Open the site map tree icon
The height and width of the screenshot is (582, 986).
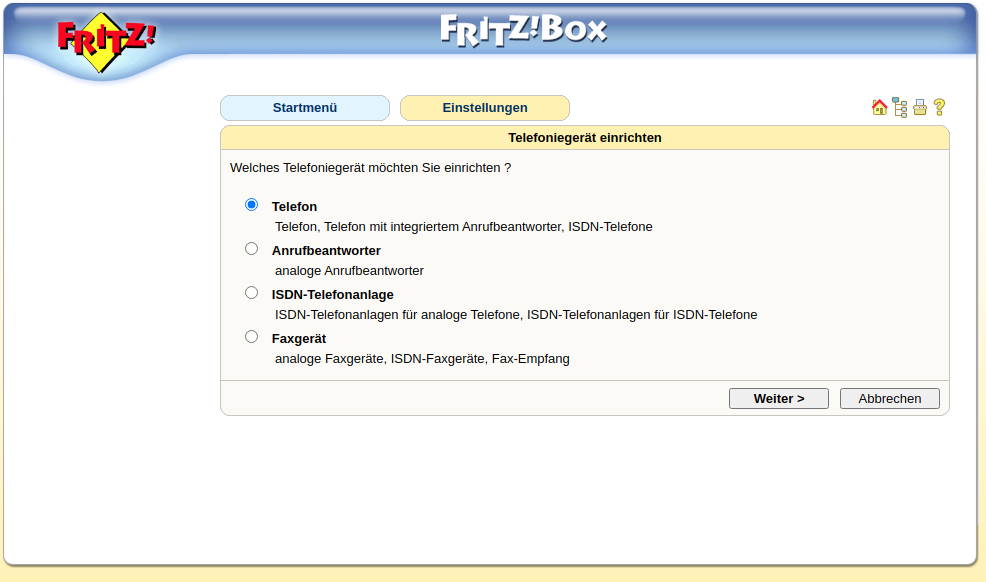(x=900, y=107)
